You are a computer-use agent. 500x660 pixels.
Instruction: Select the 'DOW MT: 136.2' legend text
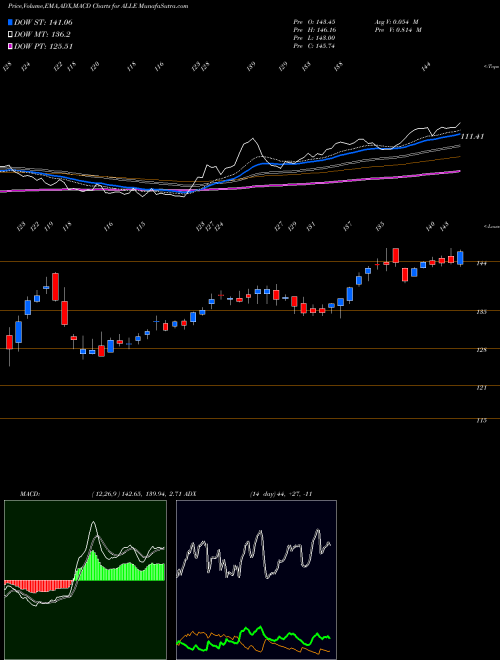tap(42, 34)
